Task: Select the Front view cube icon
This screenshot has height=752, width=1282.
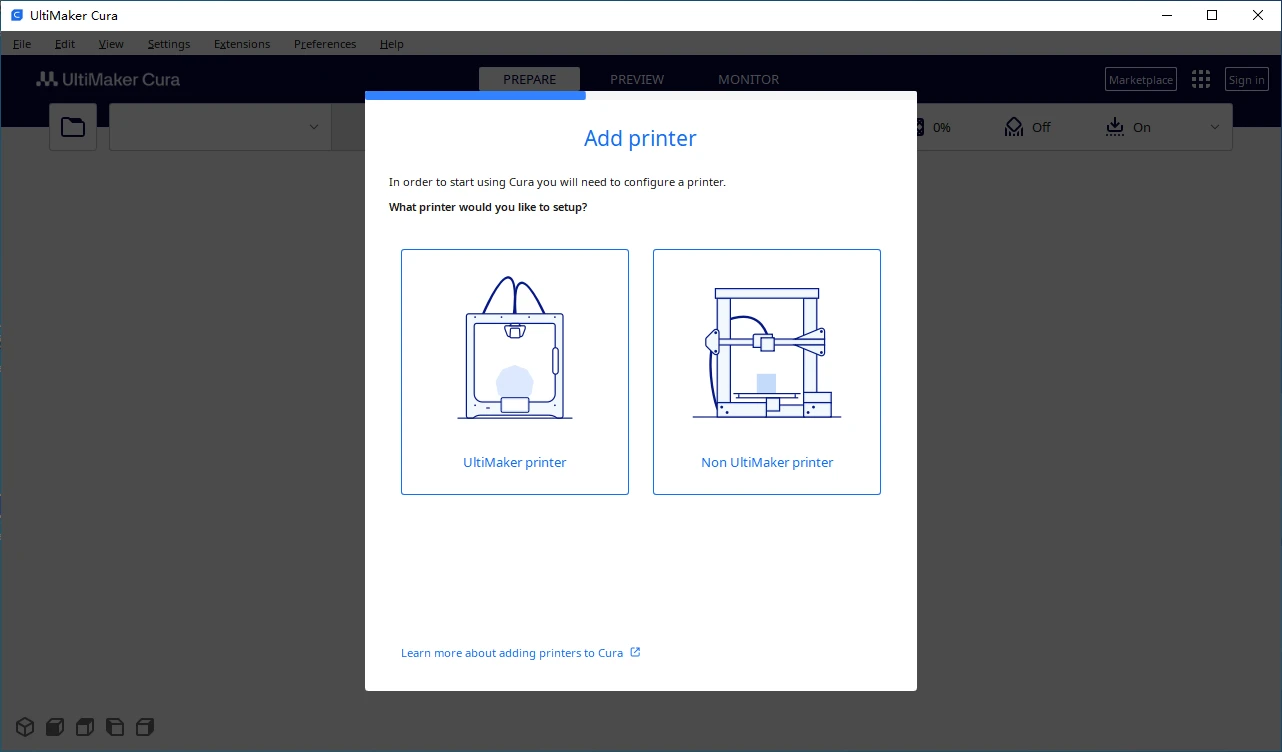Action: click(x=55, y=727)
